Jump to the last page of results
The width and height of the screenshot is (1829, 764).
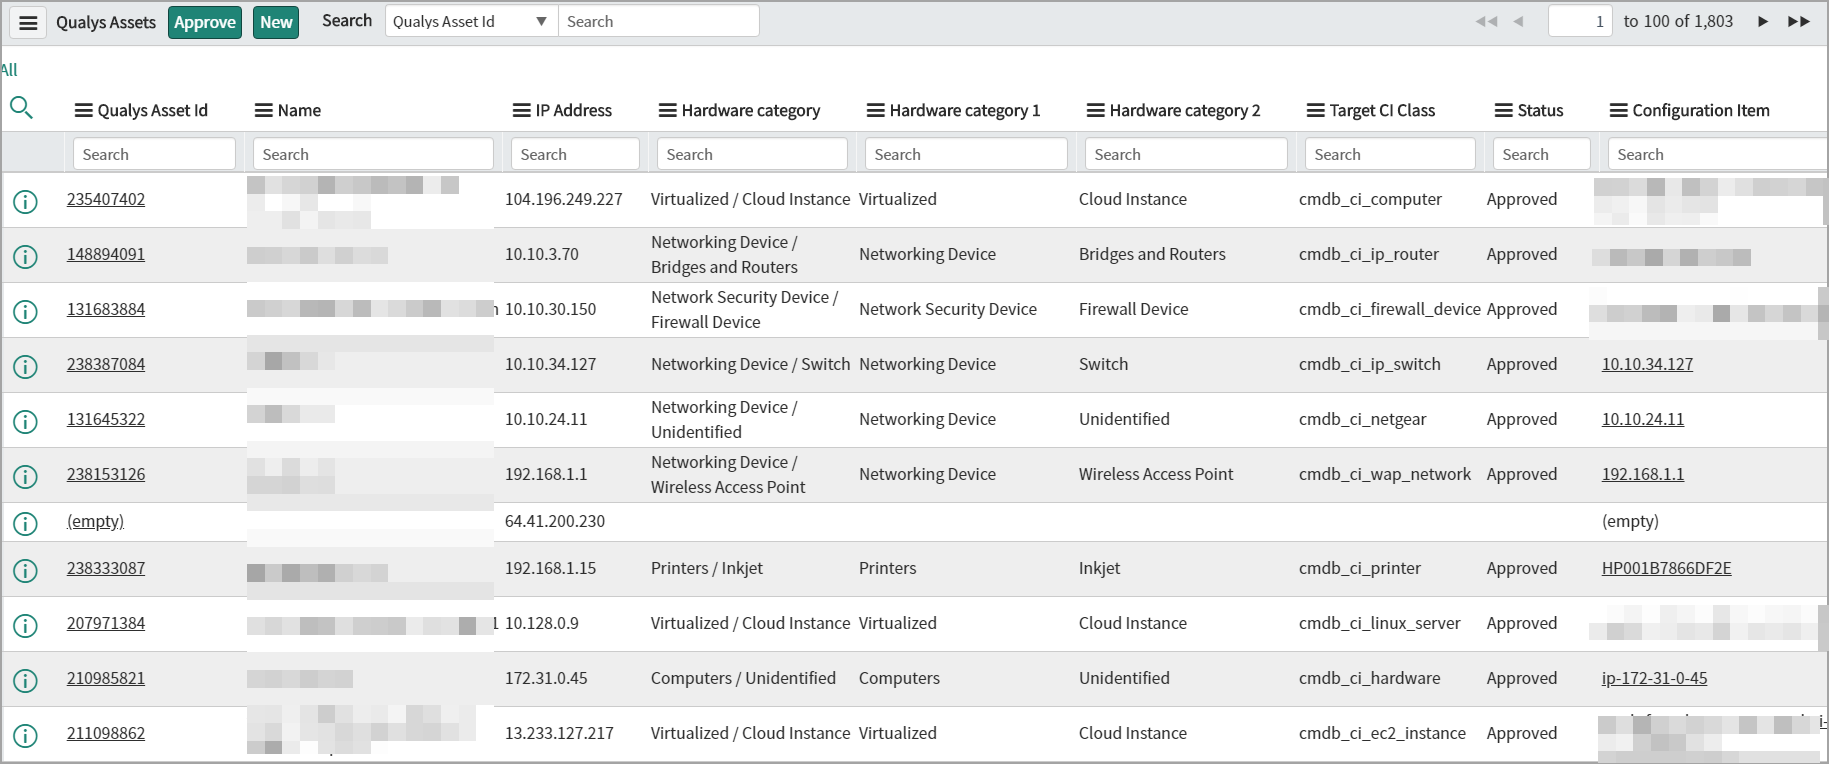1798,22
